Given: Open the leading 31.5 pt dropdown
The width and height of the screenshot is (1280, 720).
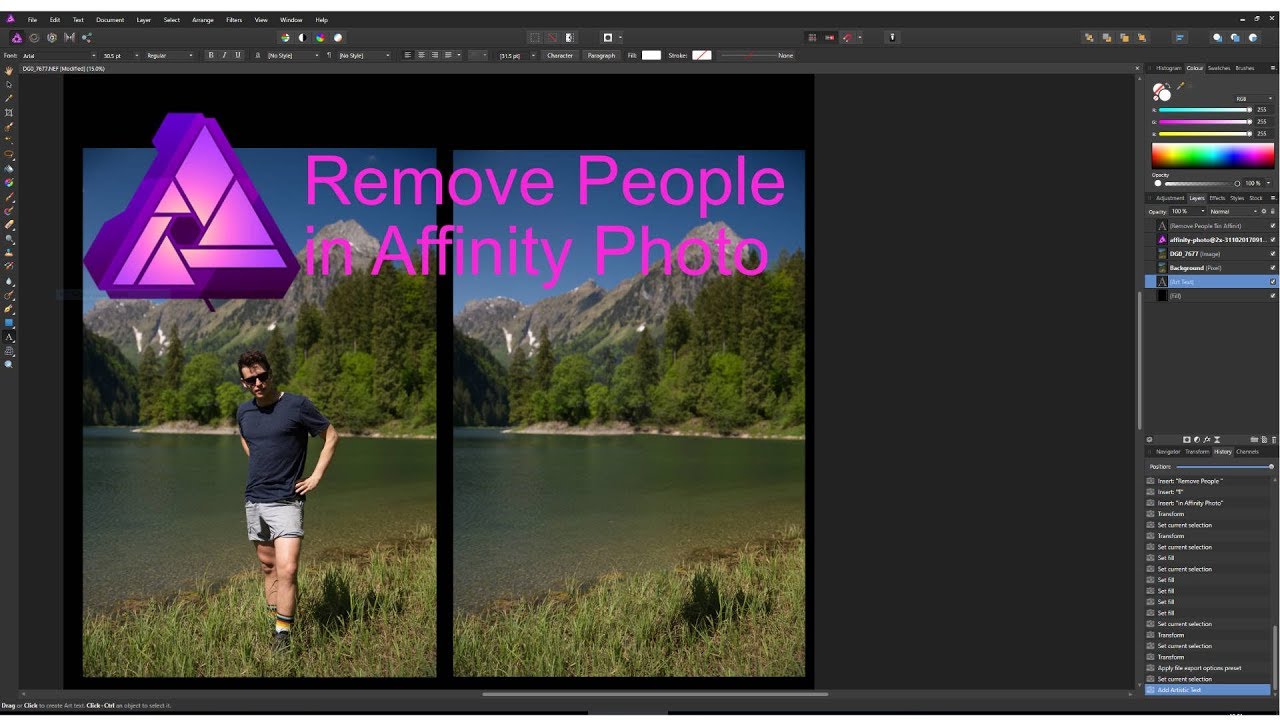Looking at the screenshot, I should 517,55.
